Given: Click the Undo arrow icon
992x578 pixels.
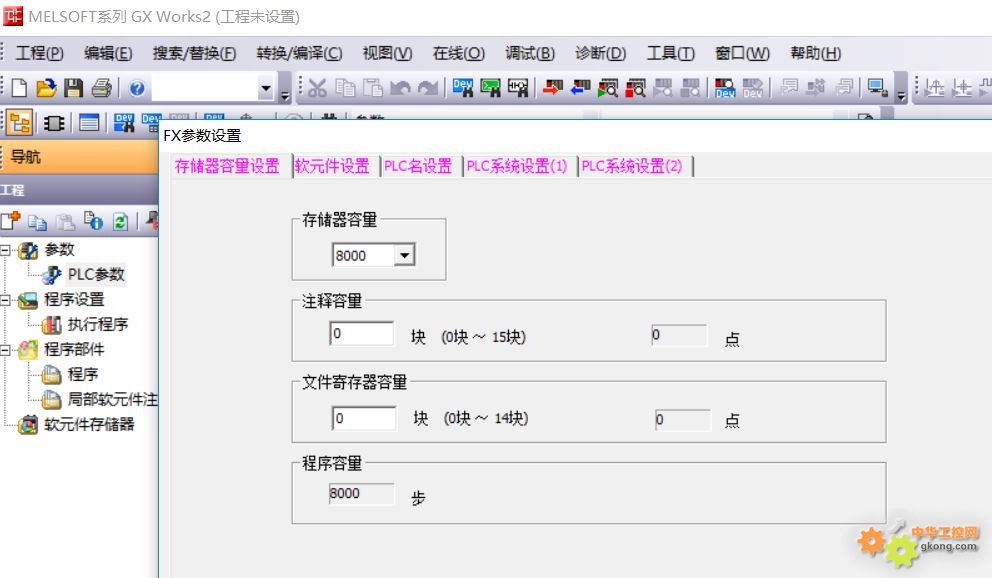Looking at the screenshot, I should [400, 88].
